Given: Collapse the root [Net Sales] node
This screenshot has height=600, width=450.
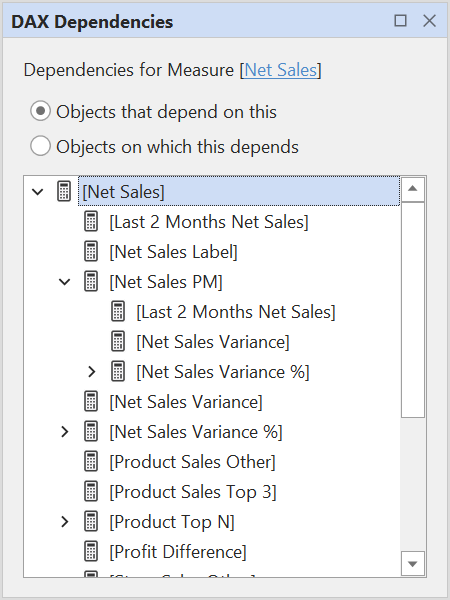Looking at the screenshot, I should coord(38,192).
